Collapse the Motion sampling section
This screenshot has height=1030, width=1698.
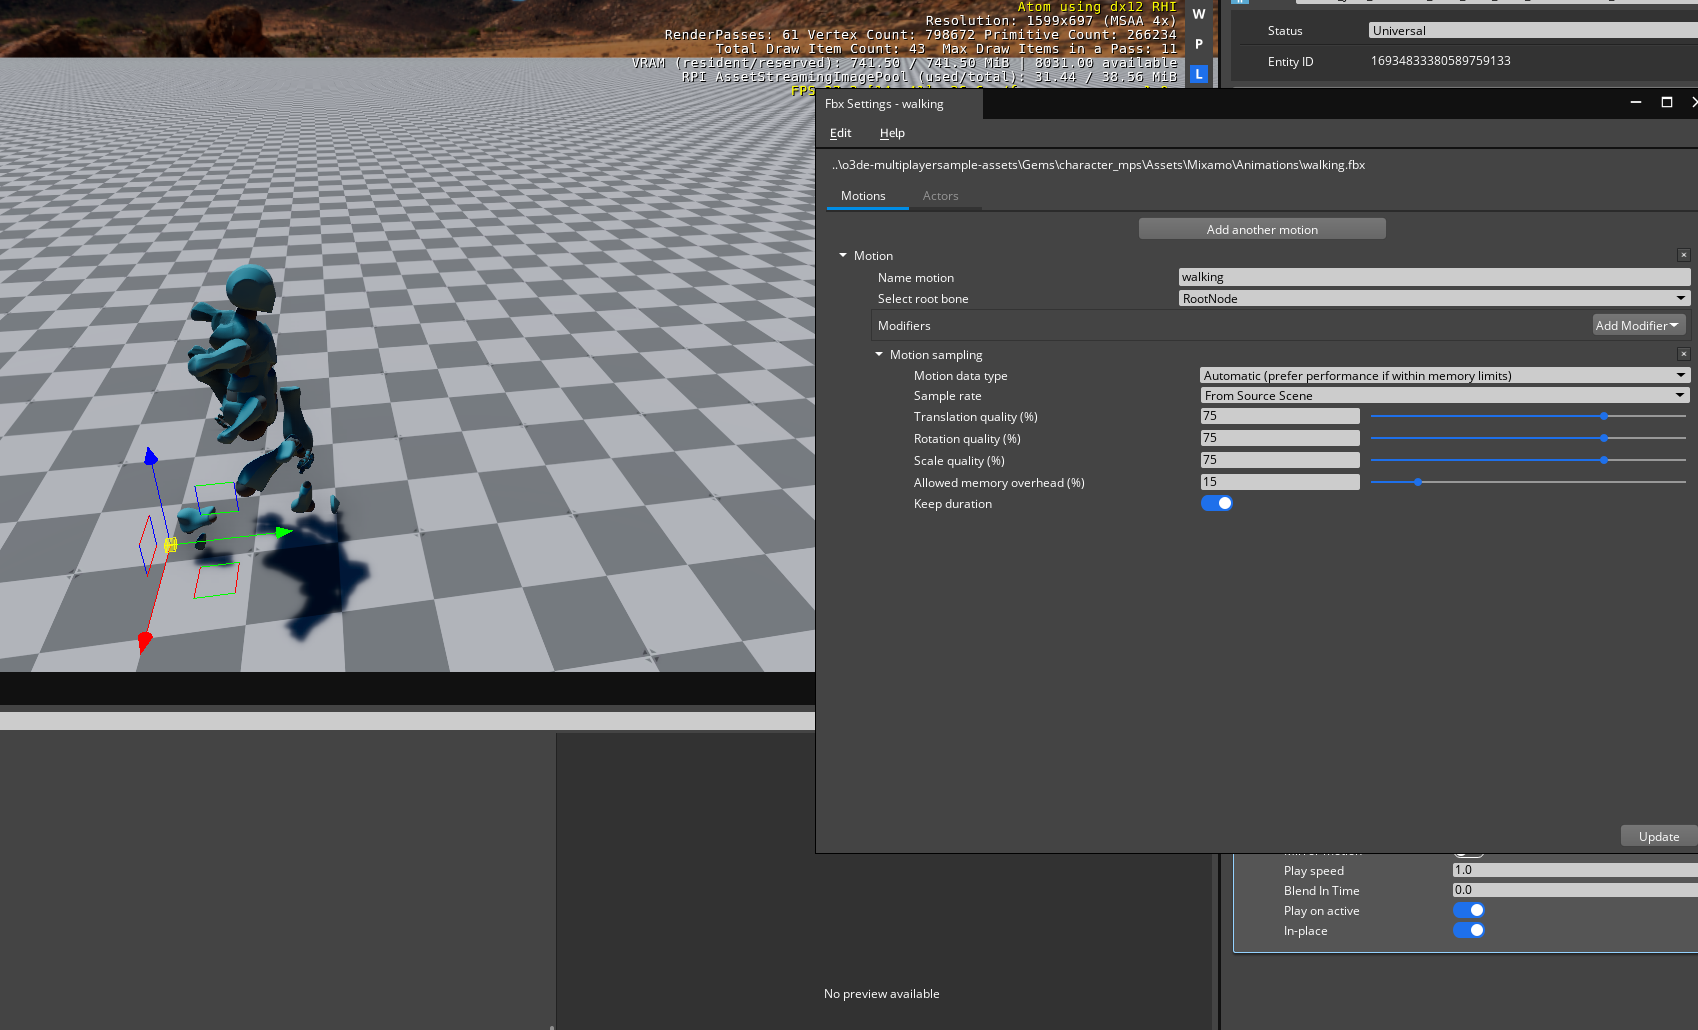pyautogui.click(x=880, y=354)
